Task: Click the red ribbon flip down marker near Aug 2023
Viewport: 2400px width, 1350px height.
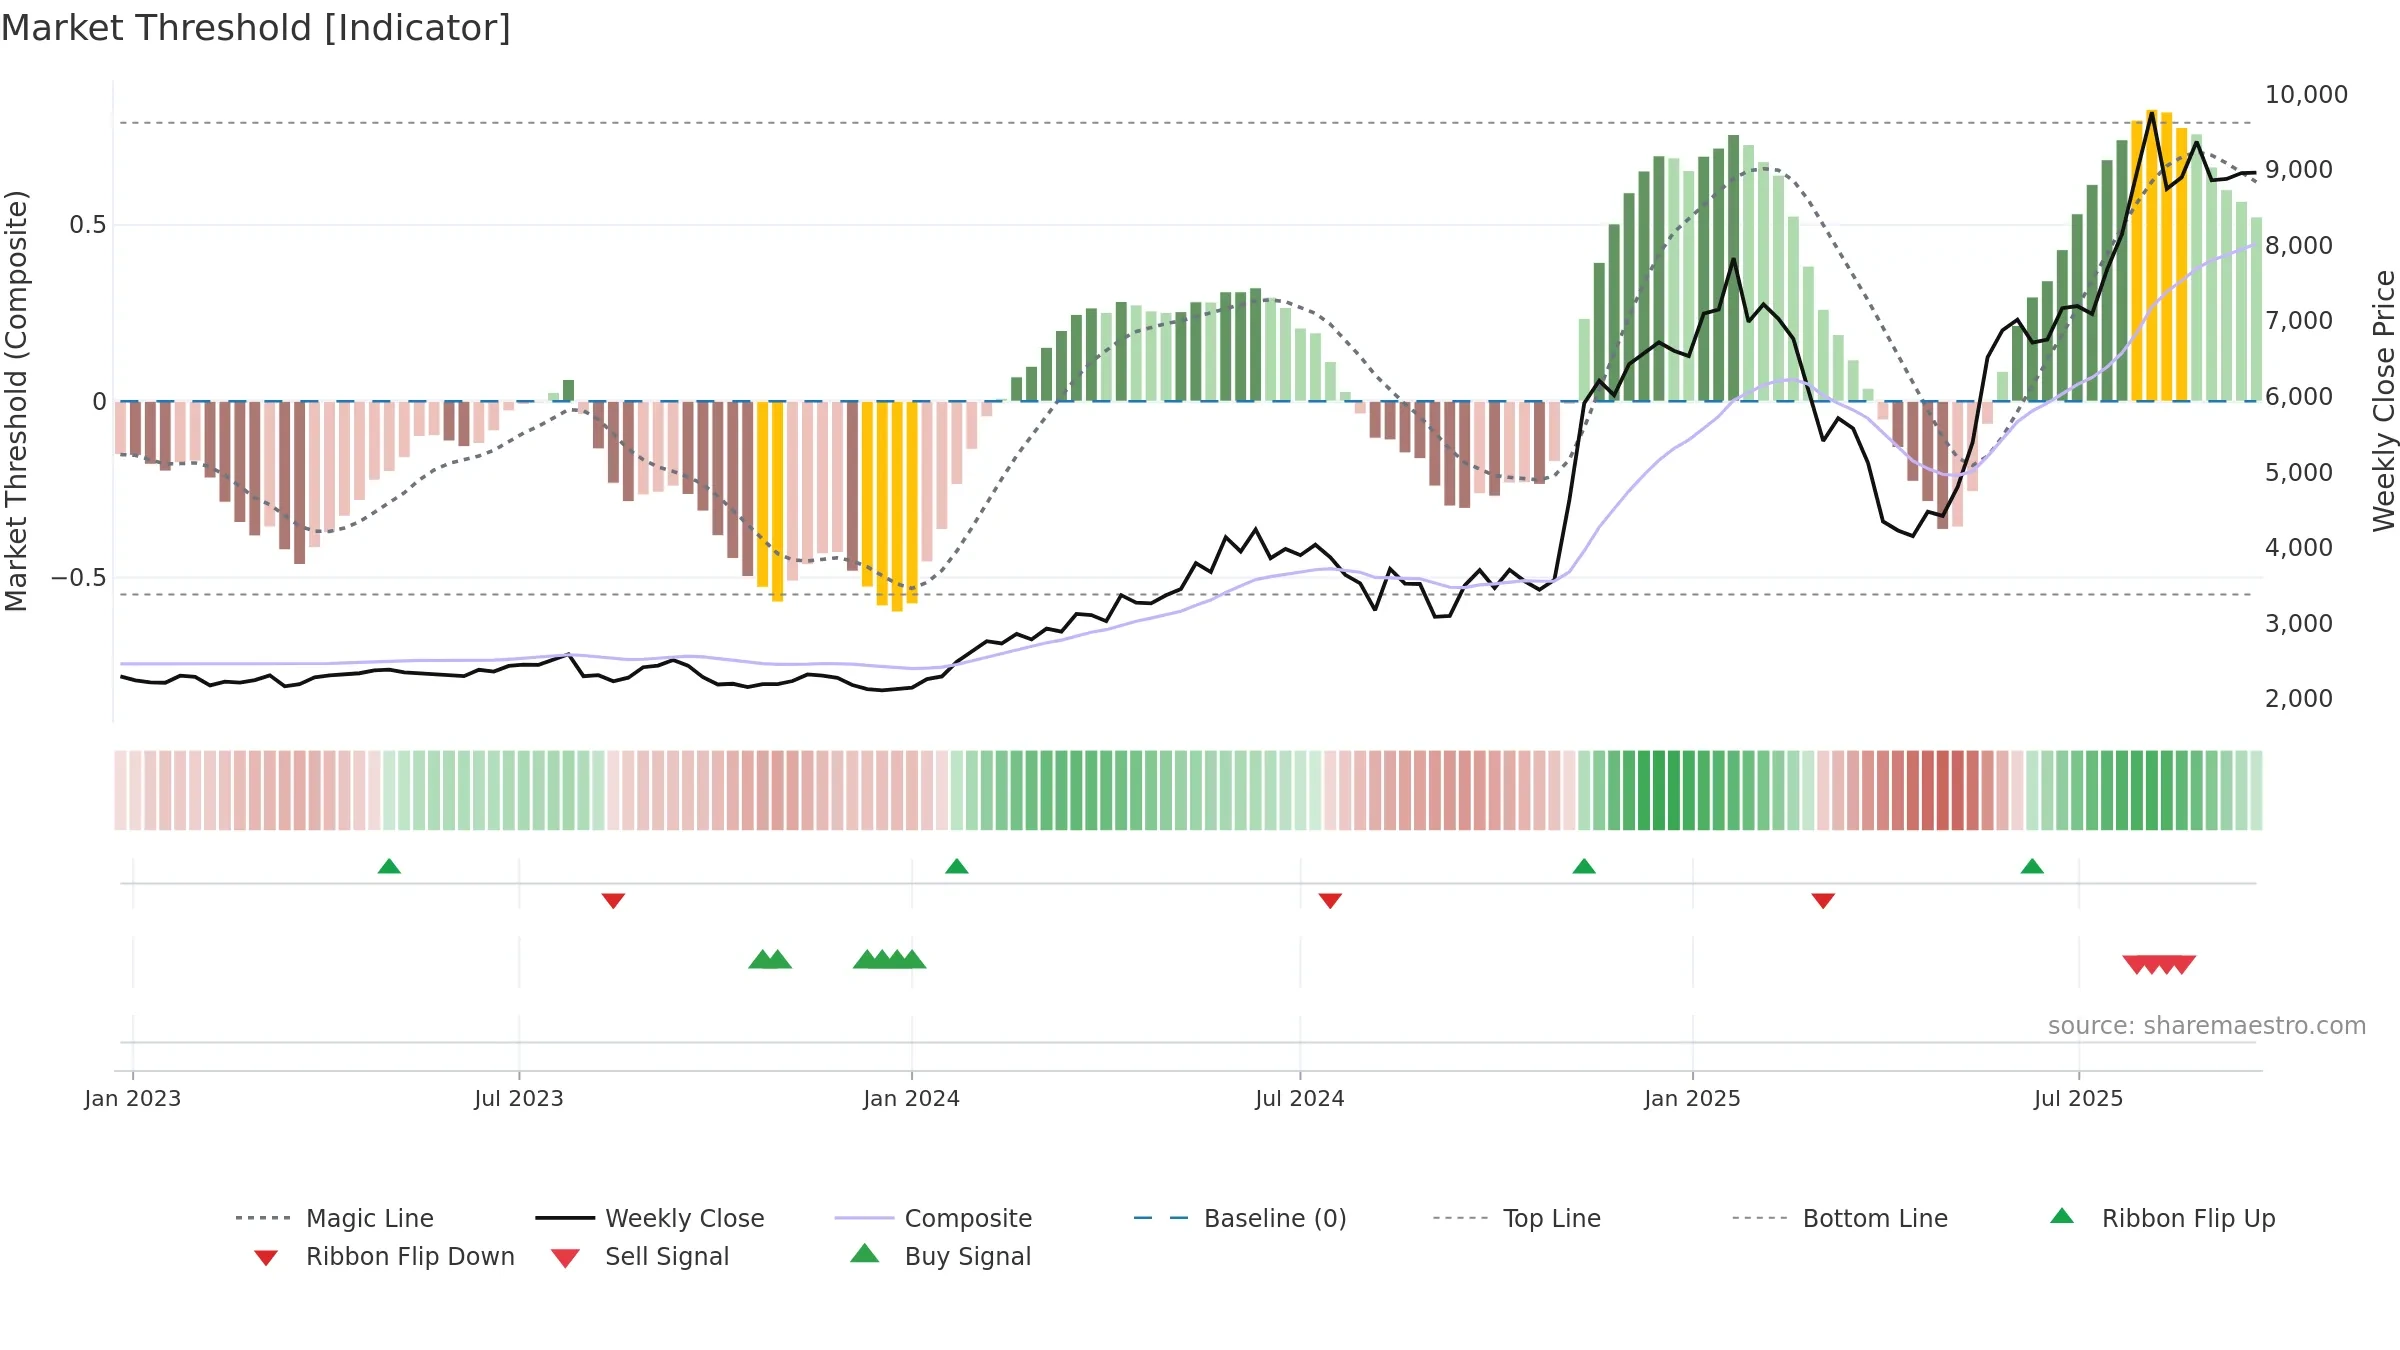Action: [x=613, y=901]
